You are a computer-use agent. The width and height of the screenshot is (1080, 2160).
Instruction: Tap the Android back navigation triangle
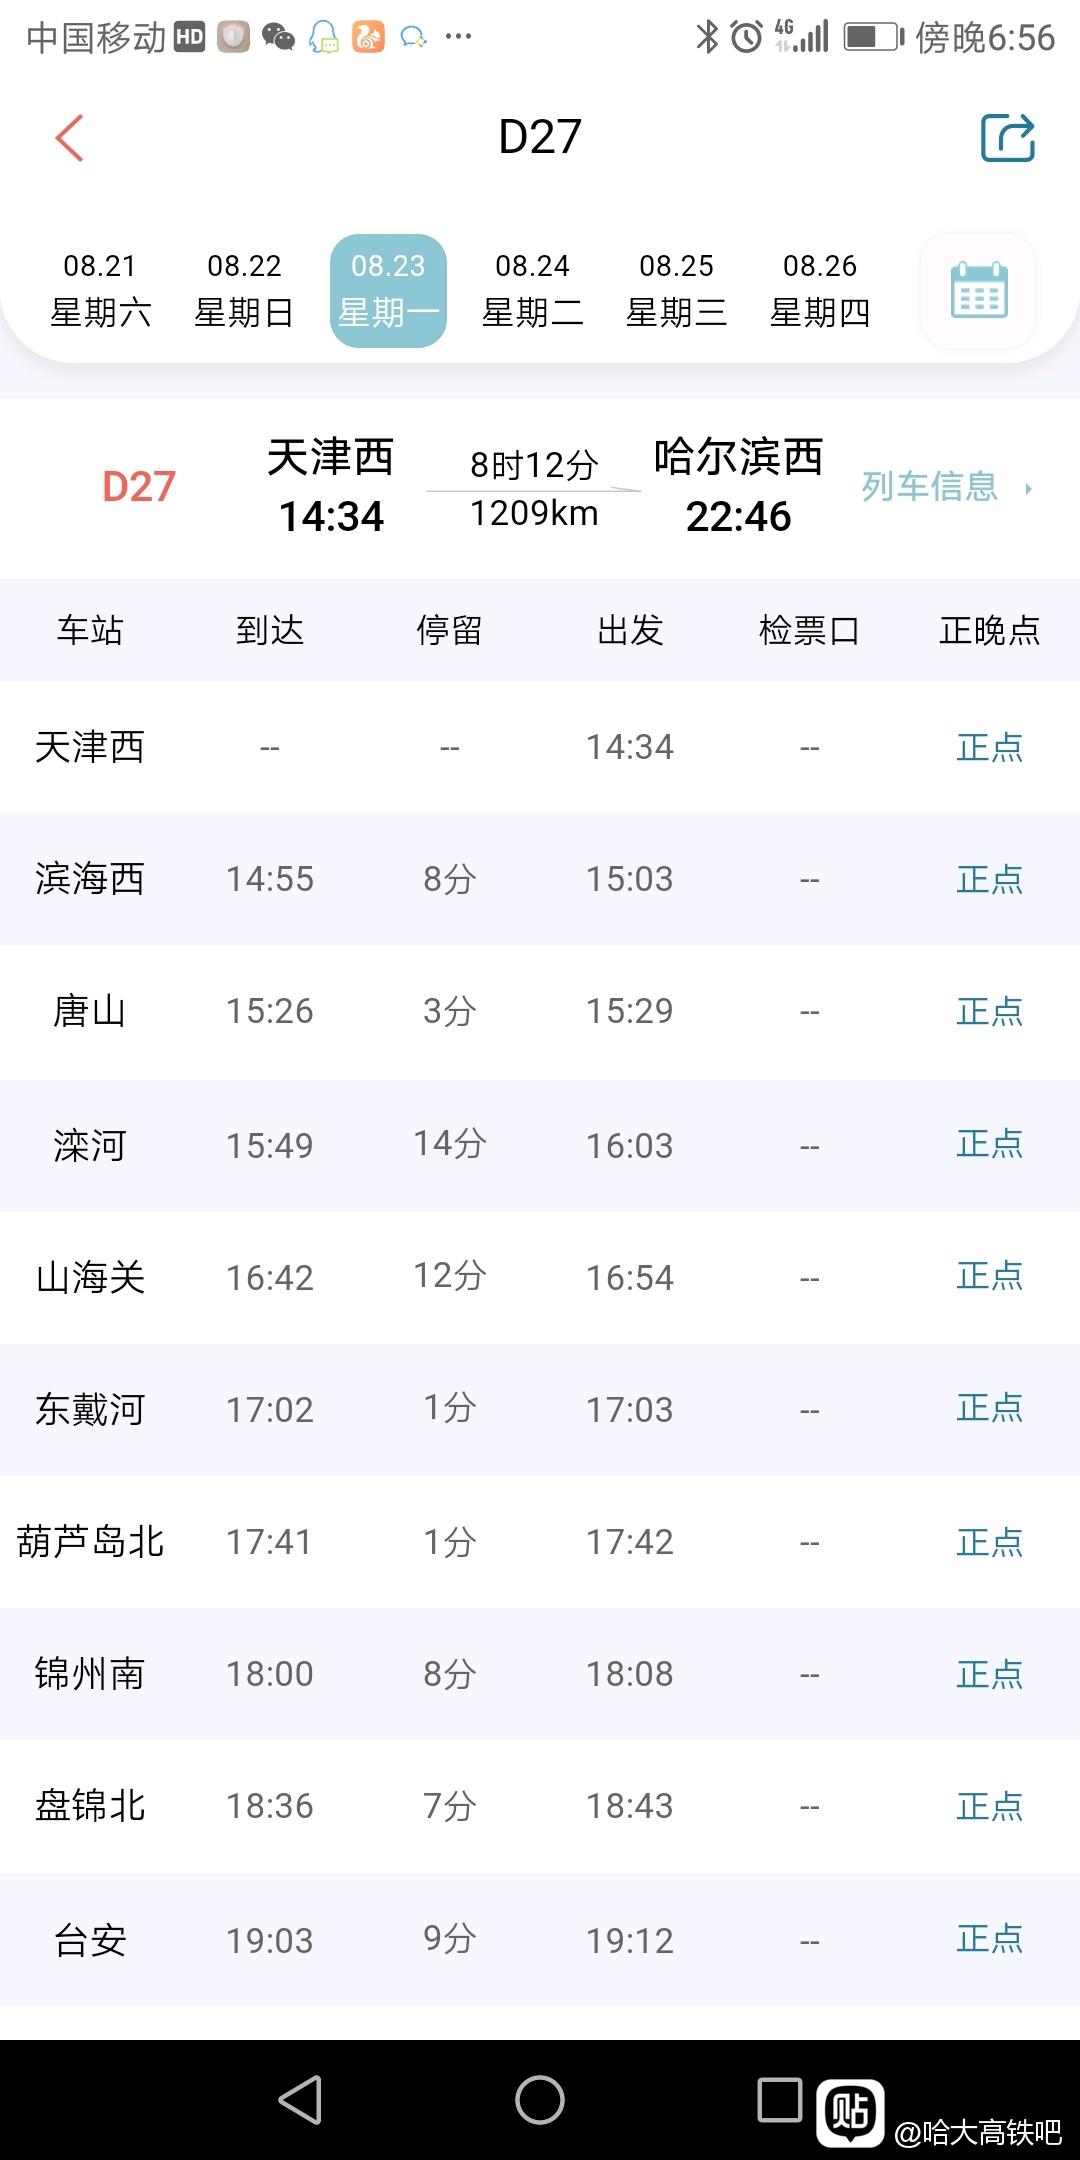(x=300, y=2099)
